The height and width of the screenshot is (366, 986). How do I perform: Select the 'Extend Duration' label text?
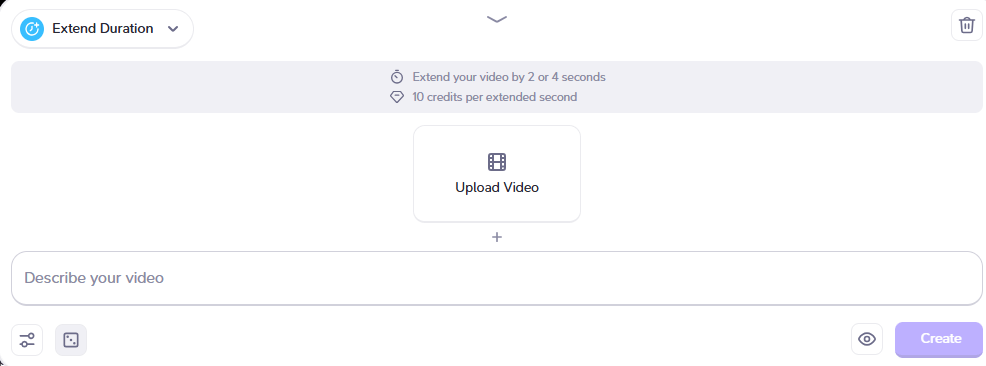coord(102,28)
